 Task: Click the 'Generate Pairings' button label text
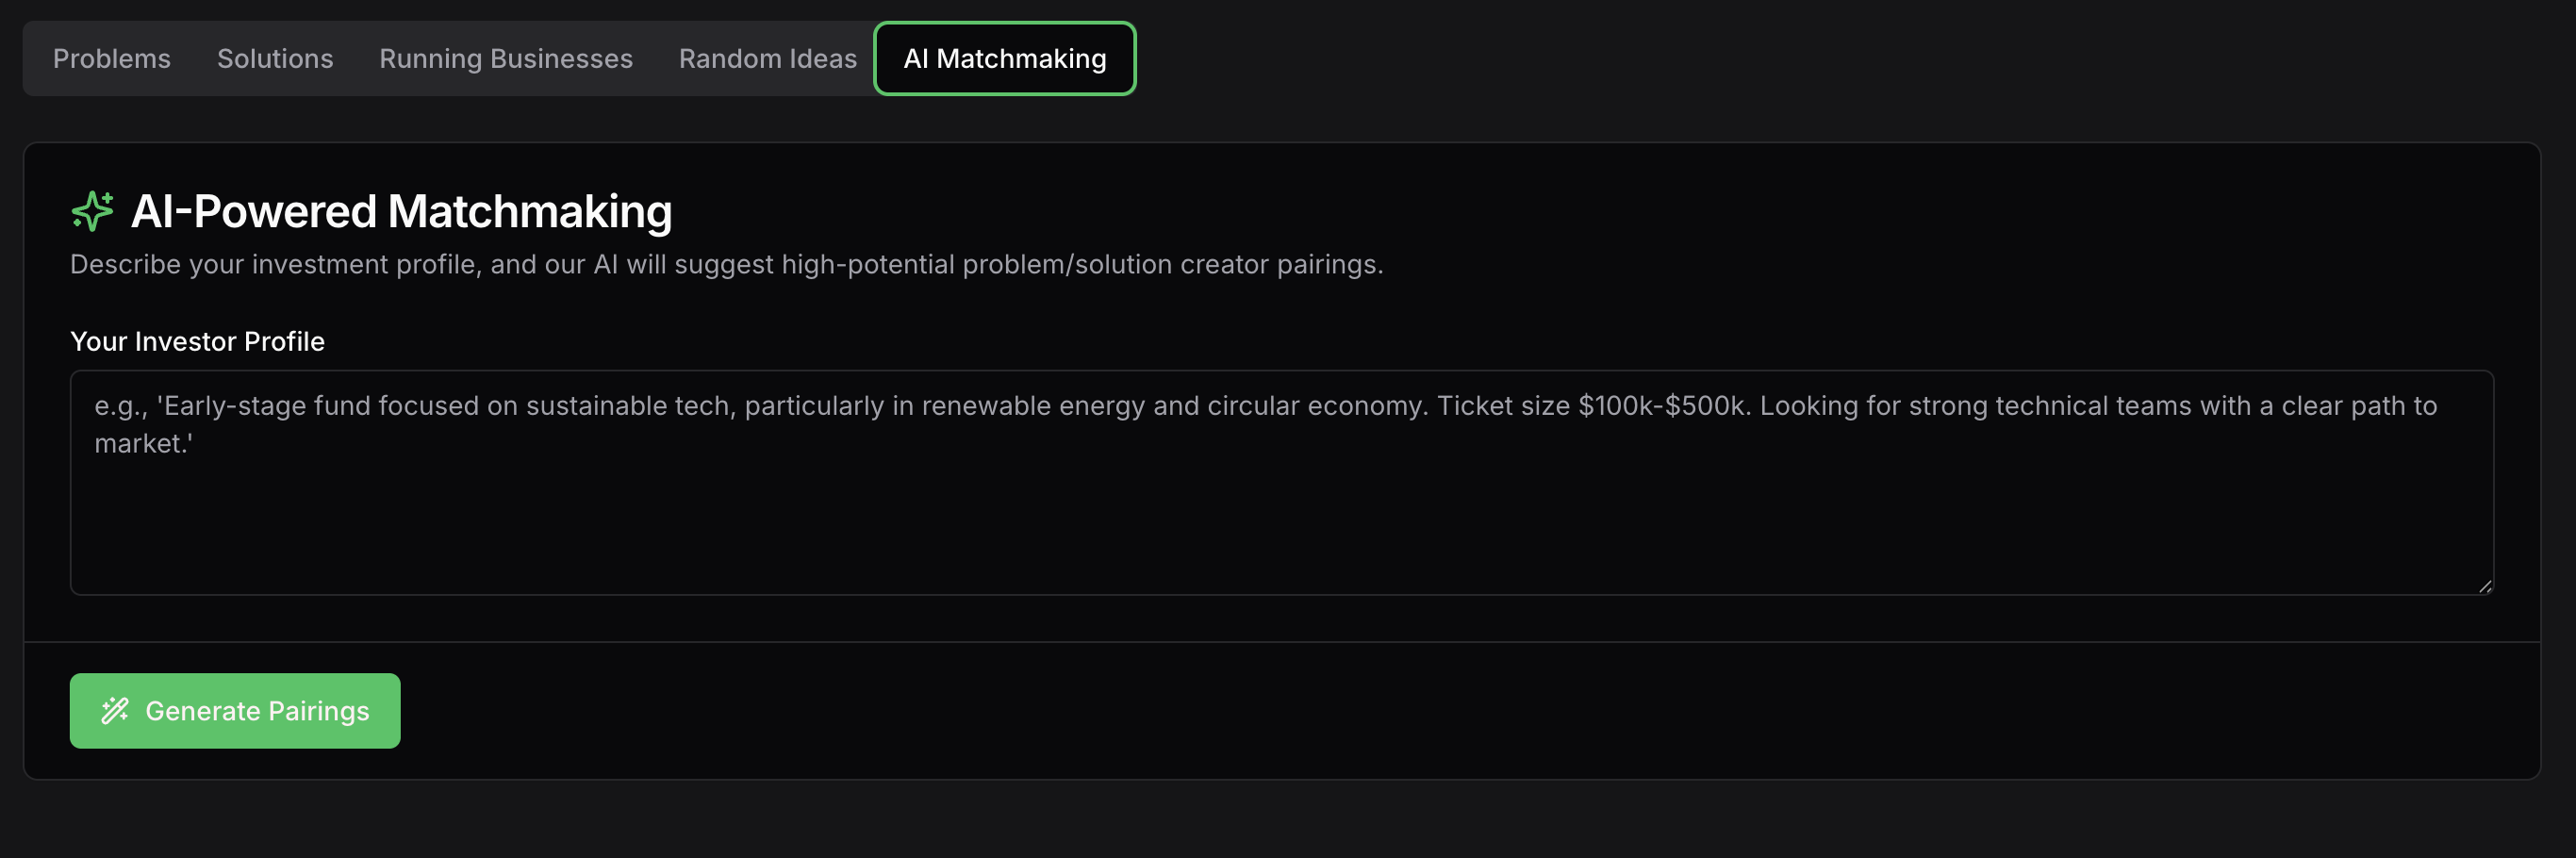[257, 710]
